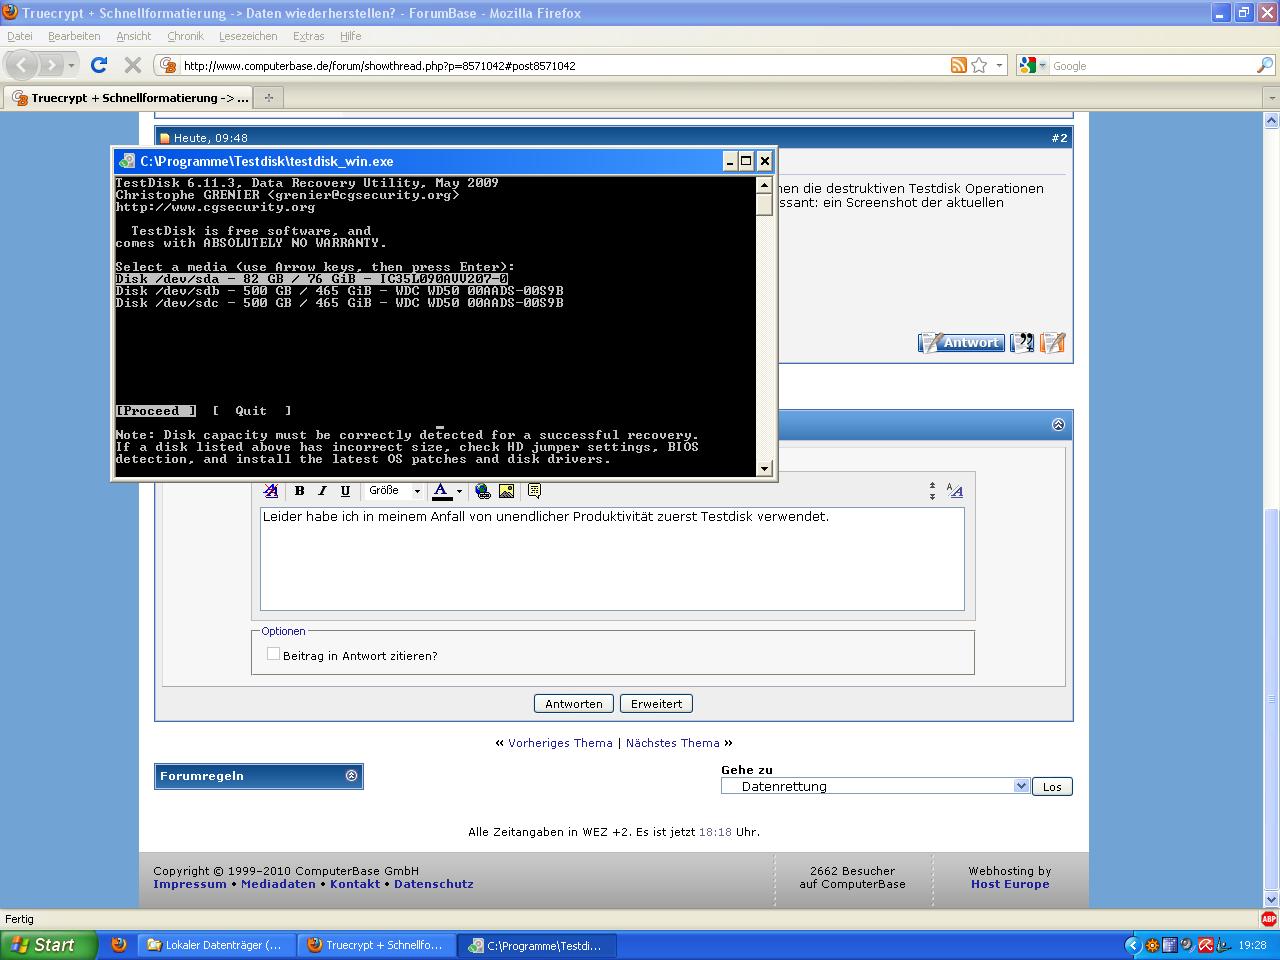Click the TestDisk window scroll-down arrow
Image resolution: width=1280 pixels, height=960 pixels.
(765, 468)
